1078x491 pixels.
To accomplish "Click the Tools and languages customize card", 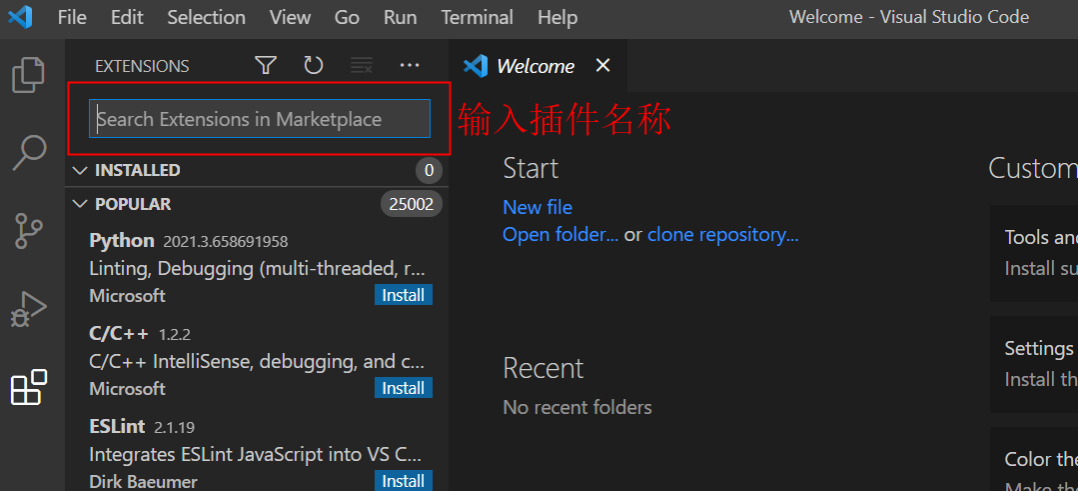I will (x=1034, y=253).
